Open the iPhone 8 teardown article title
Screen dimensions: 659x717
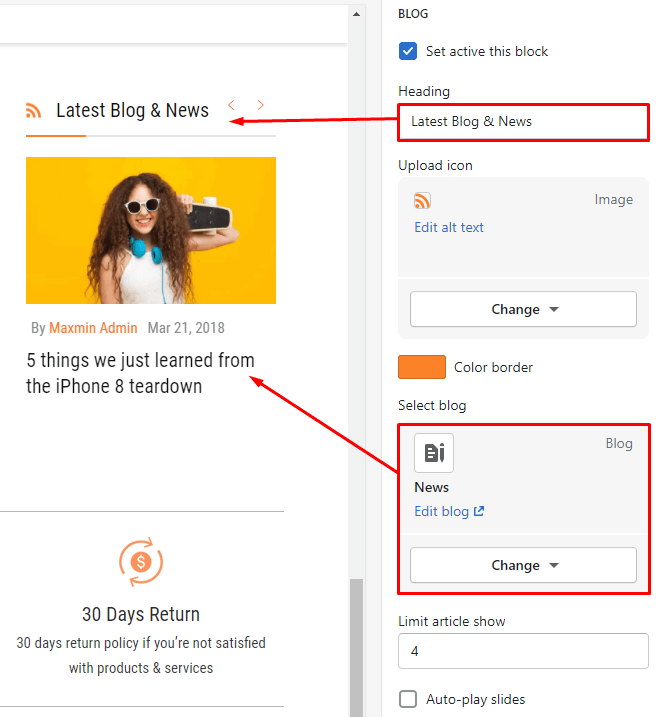(x=140, y=373)
